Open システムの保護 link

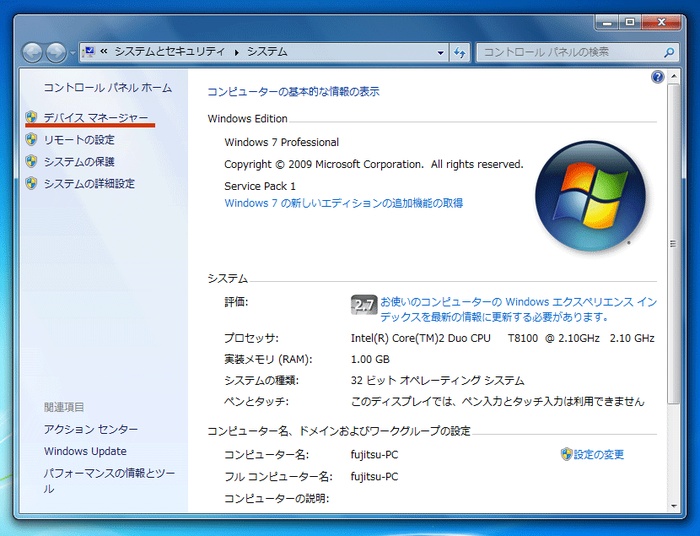pyautogui.click(x=79, y=162)
